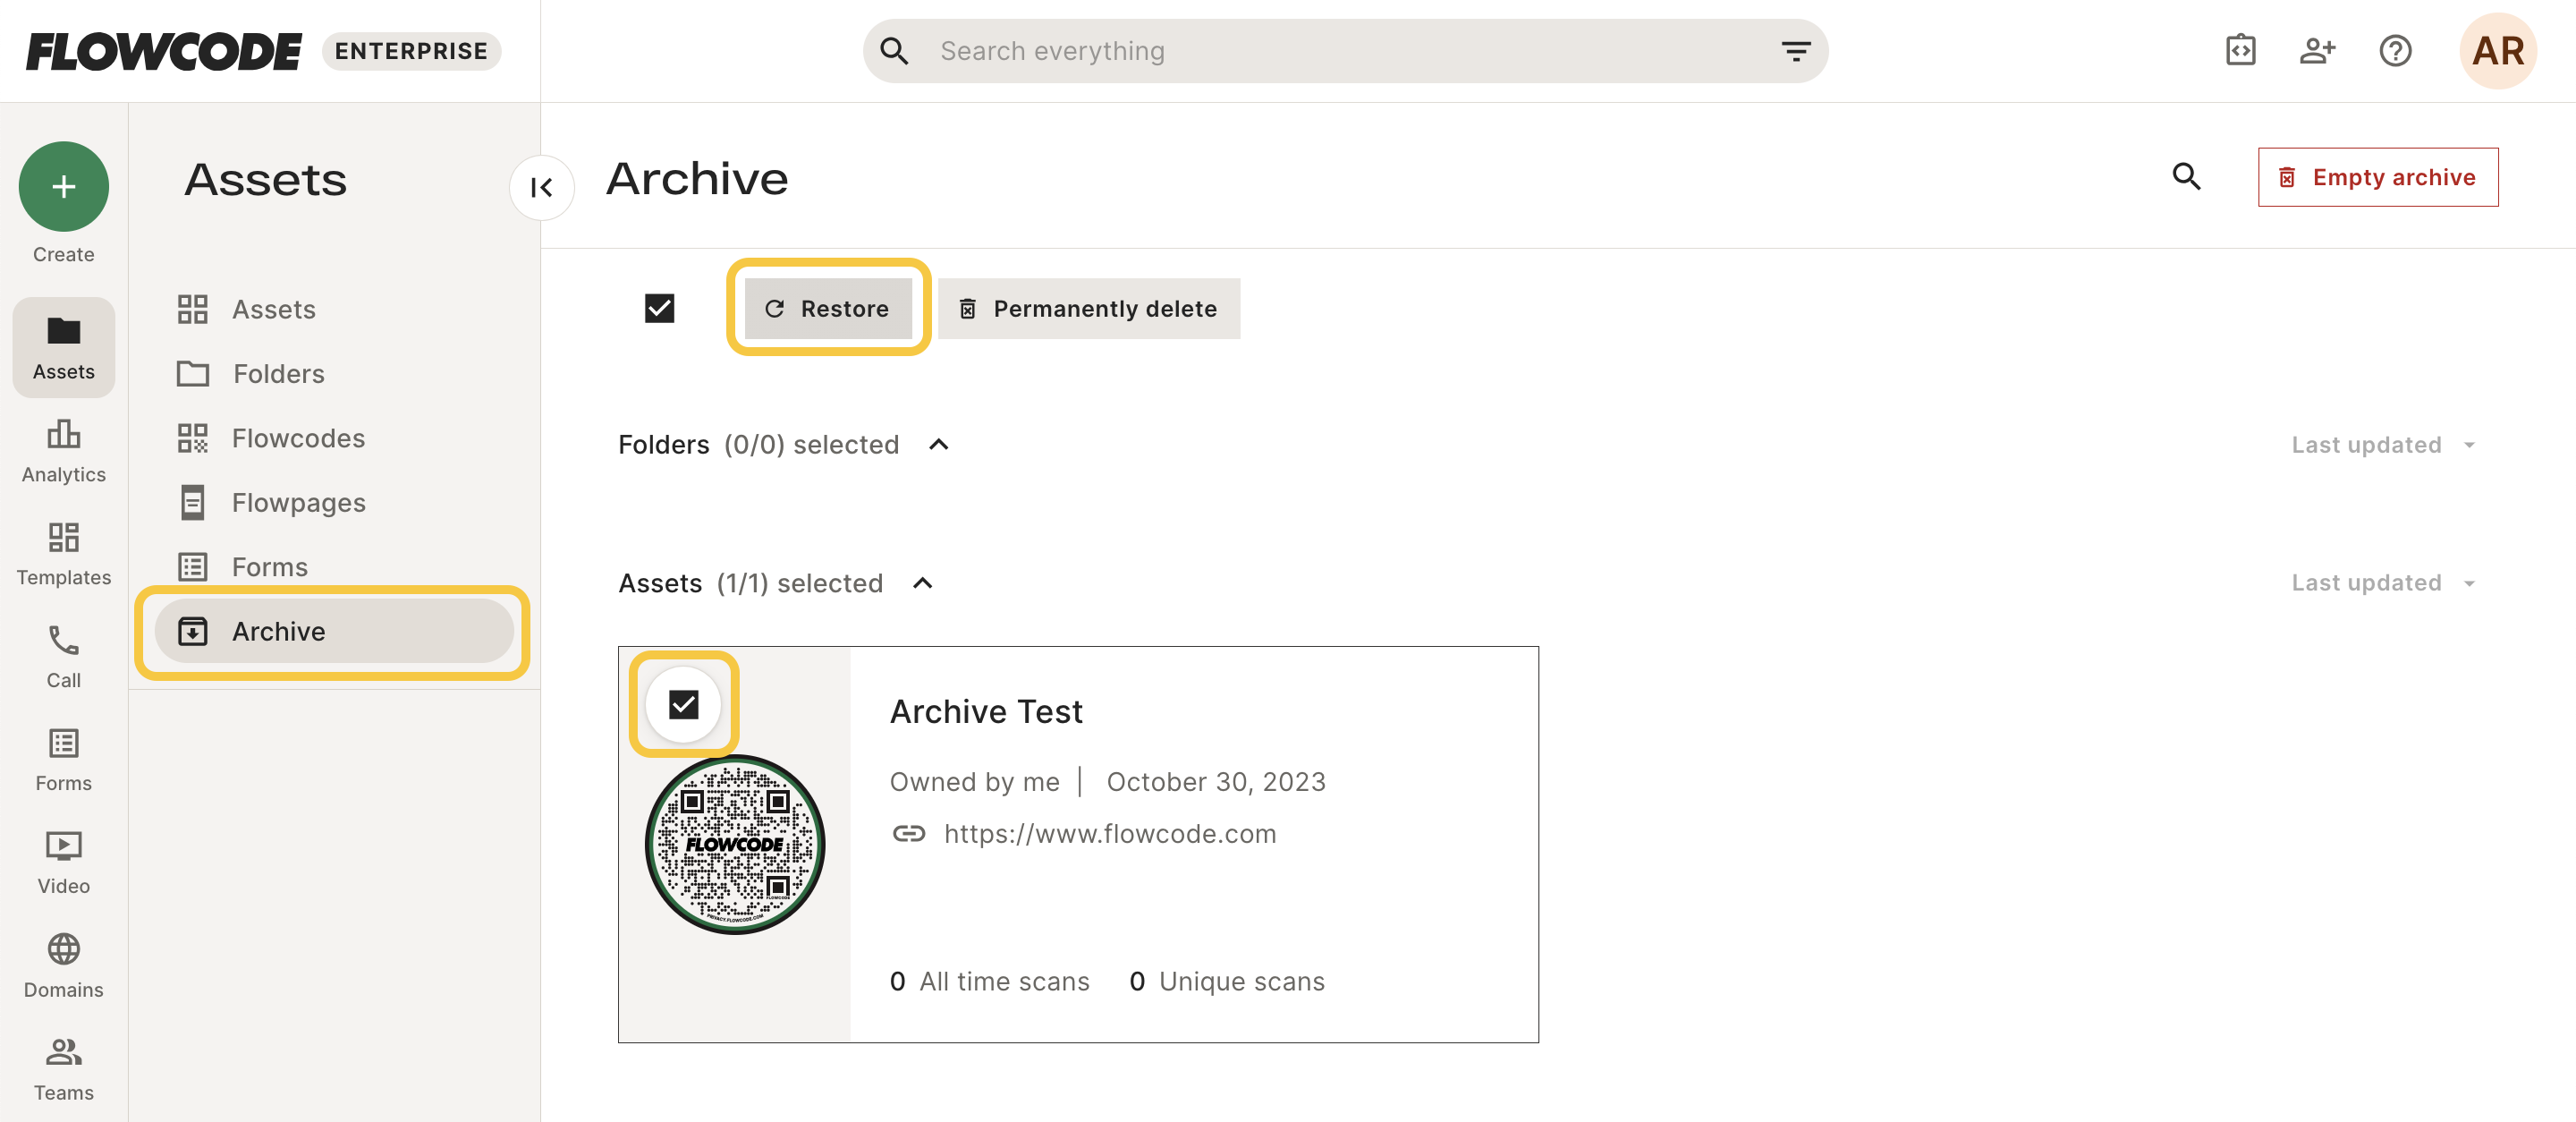This screenshot has width=2576, height=1122.
Task: Open Domains in the left rail
Action: pos(63,966)
